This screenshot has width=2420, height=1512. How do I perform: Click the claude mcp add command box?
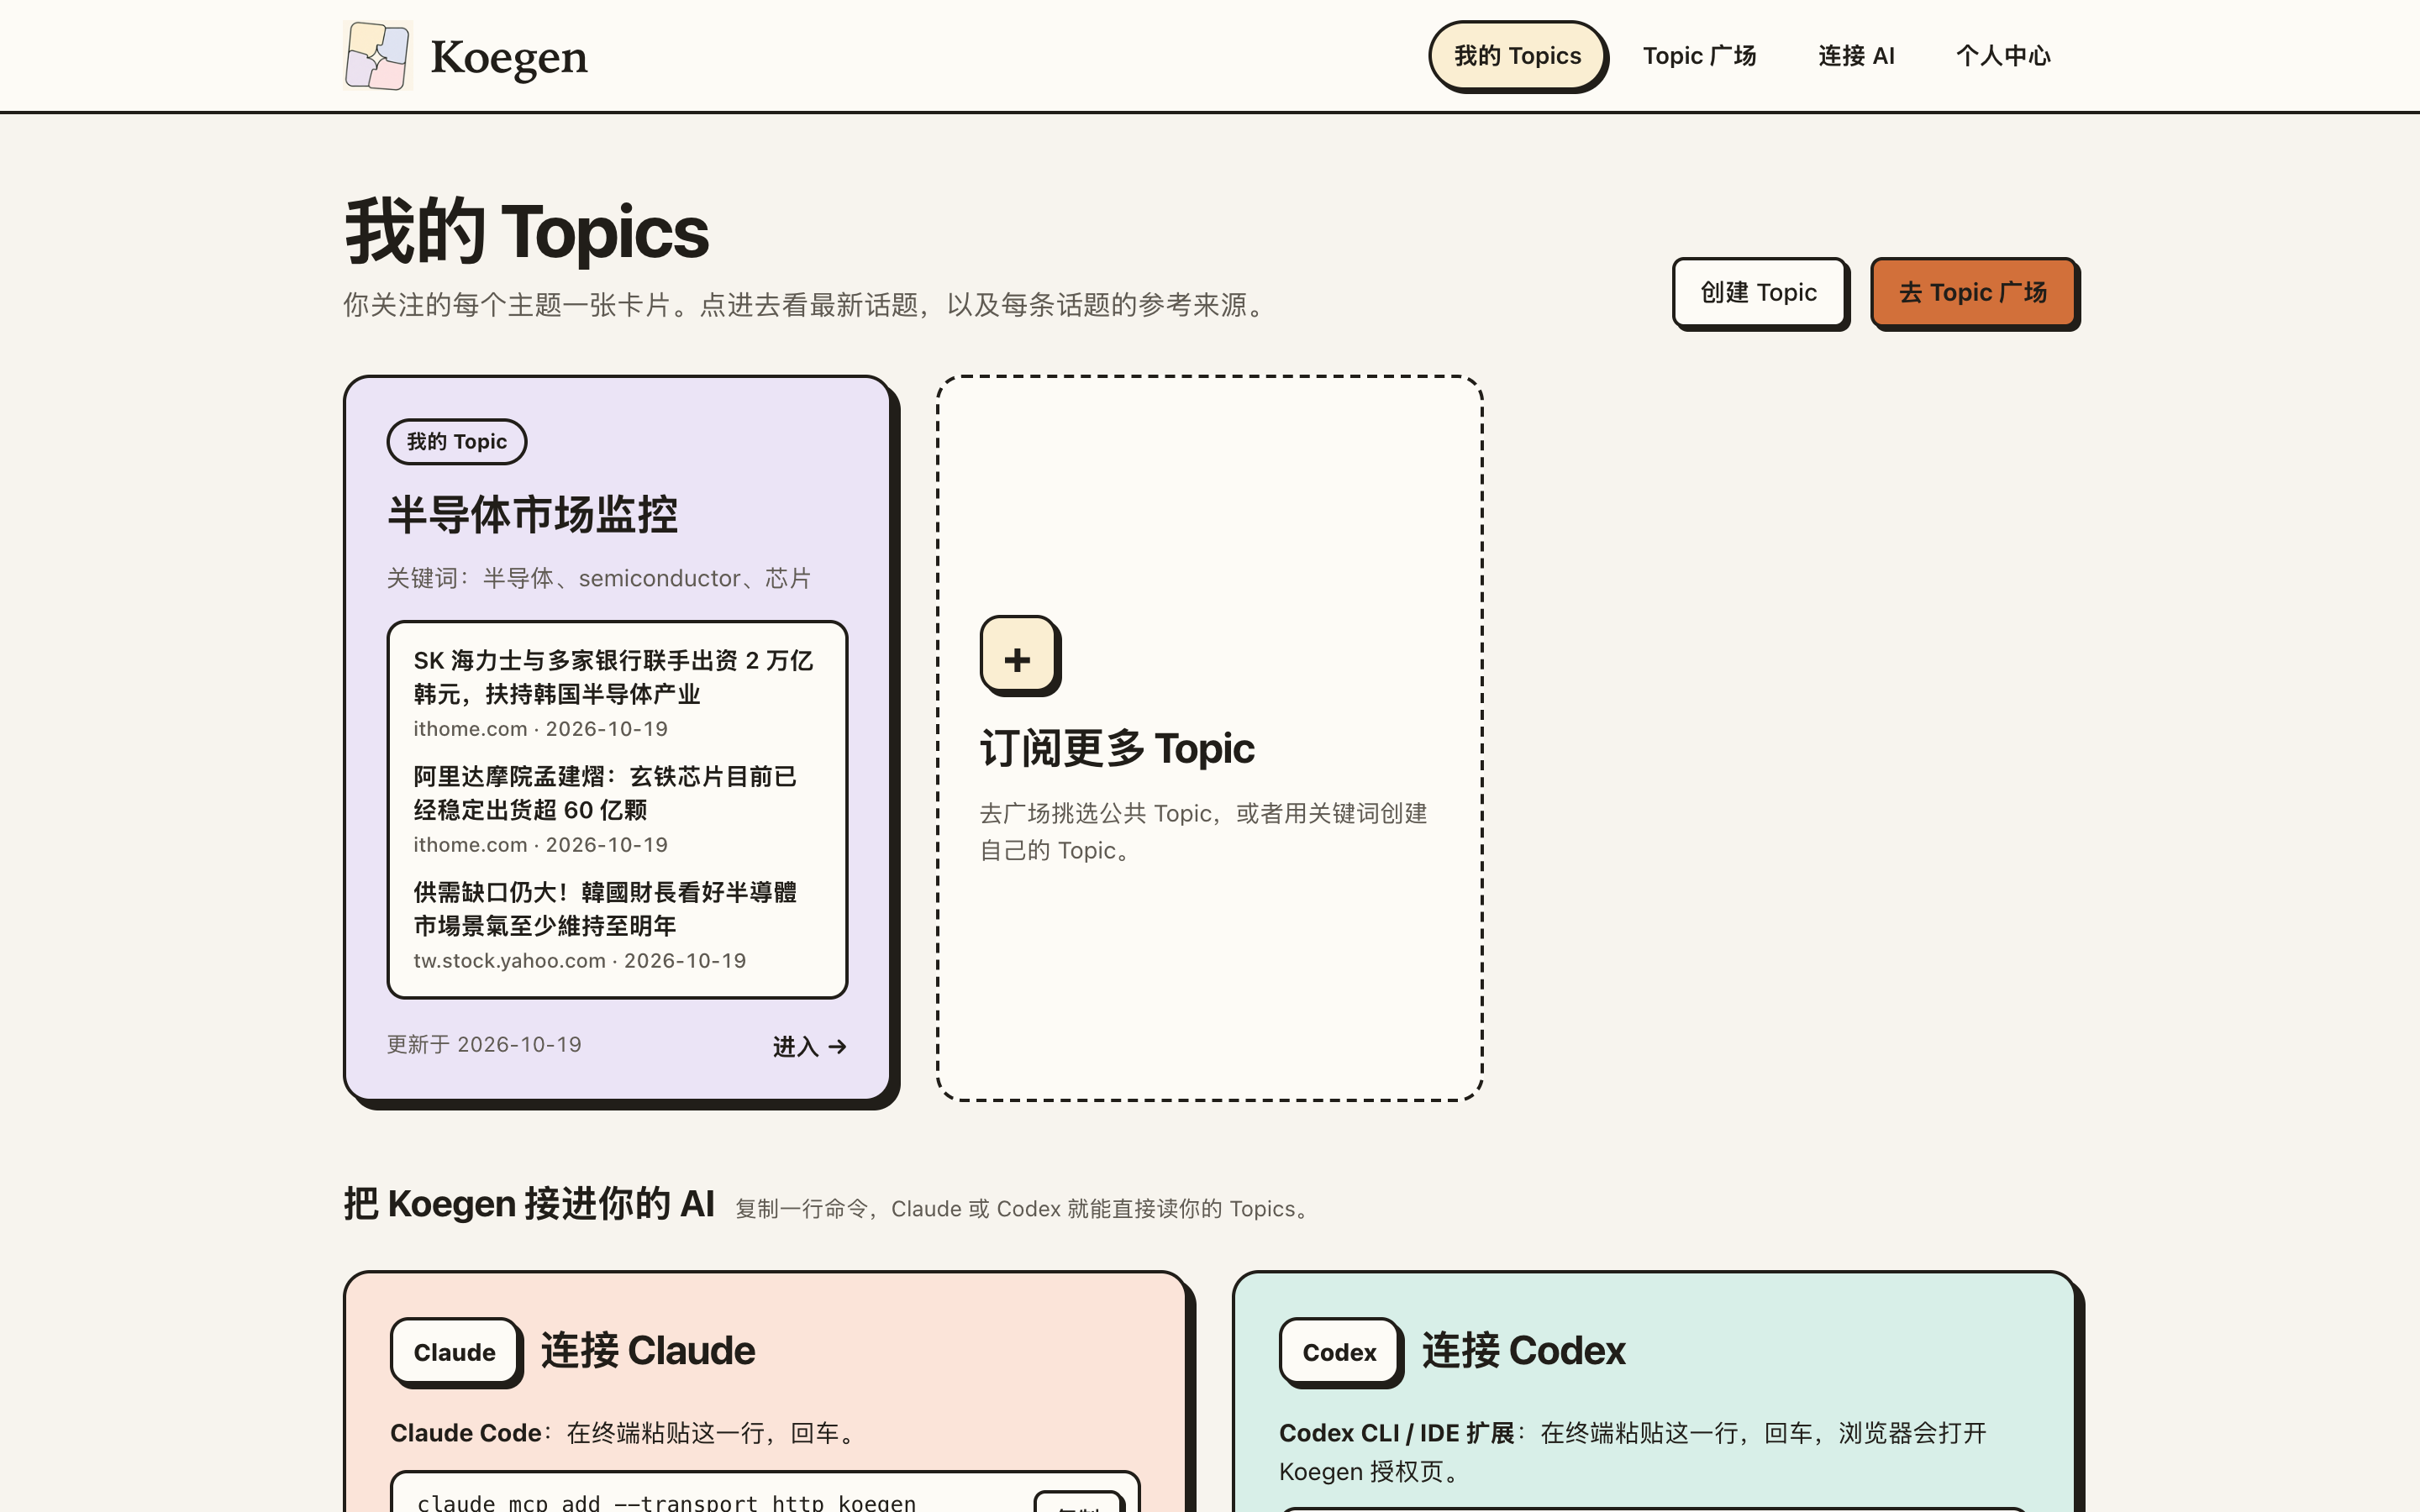pyautogui.click(x=765, y=1493)
